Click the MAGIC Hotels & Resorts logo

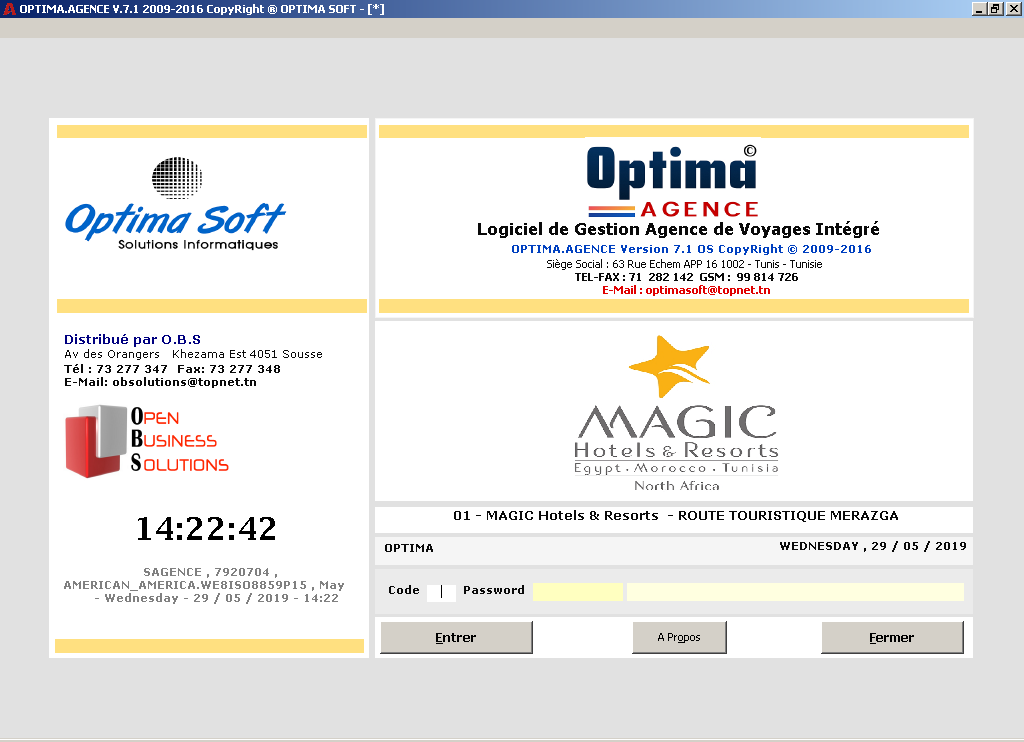677,413
